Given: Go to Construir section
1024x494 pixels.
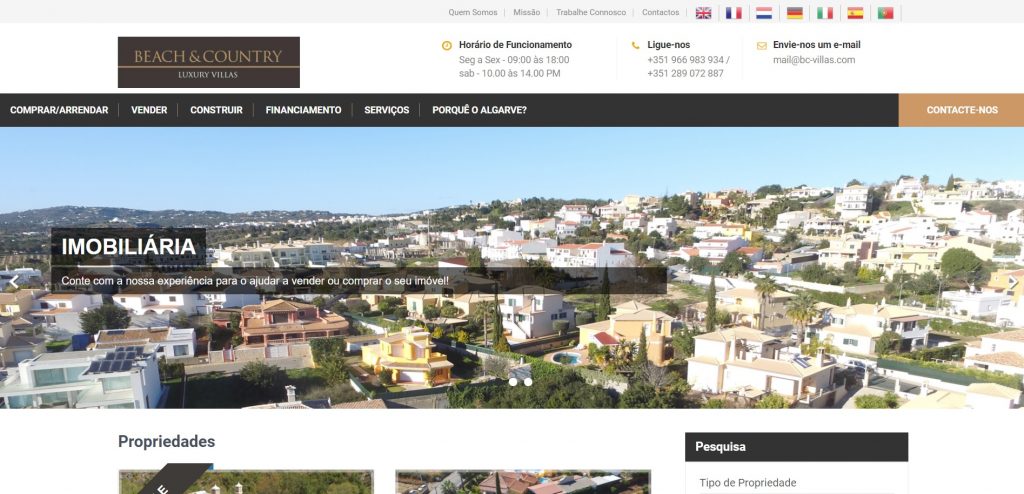Looking at the screenshot, I should [x=216, y=110].
